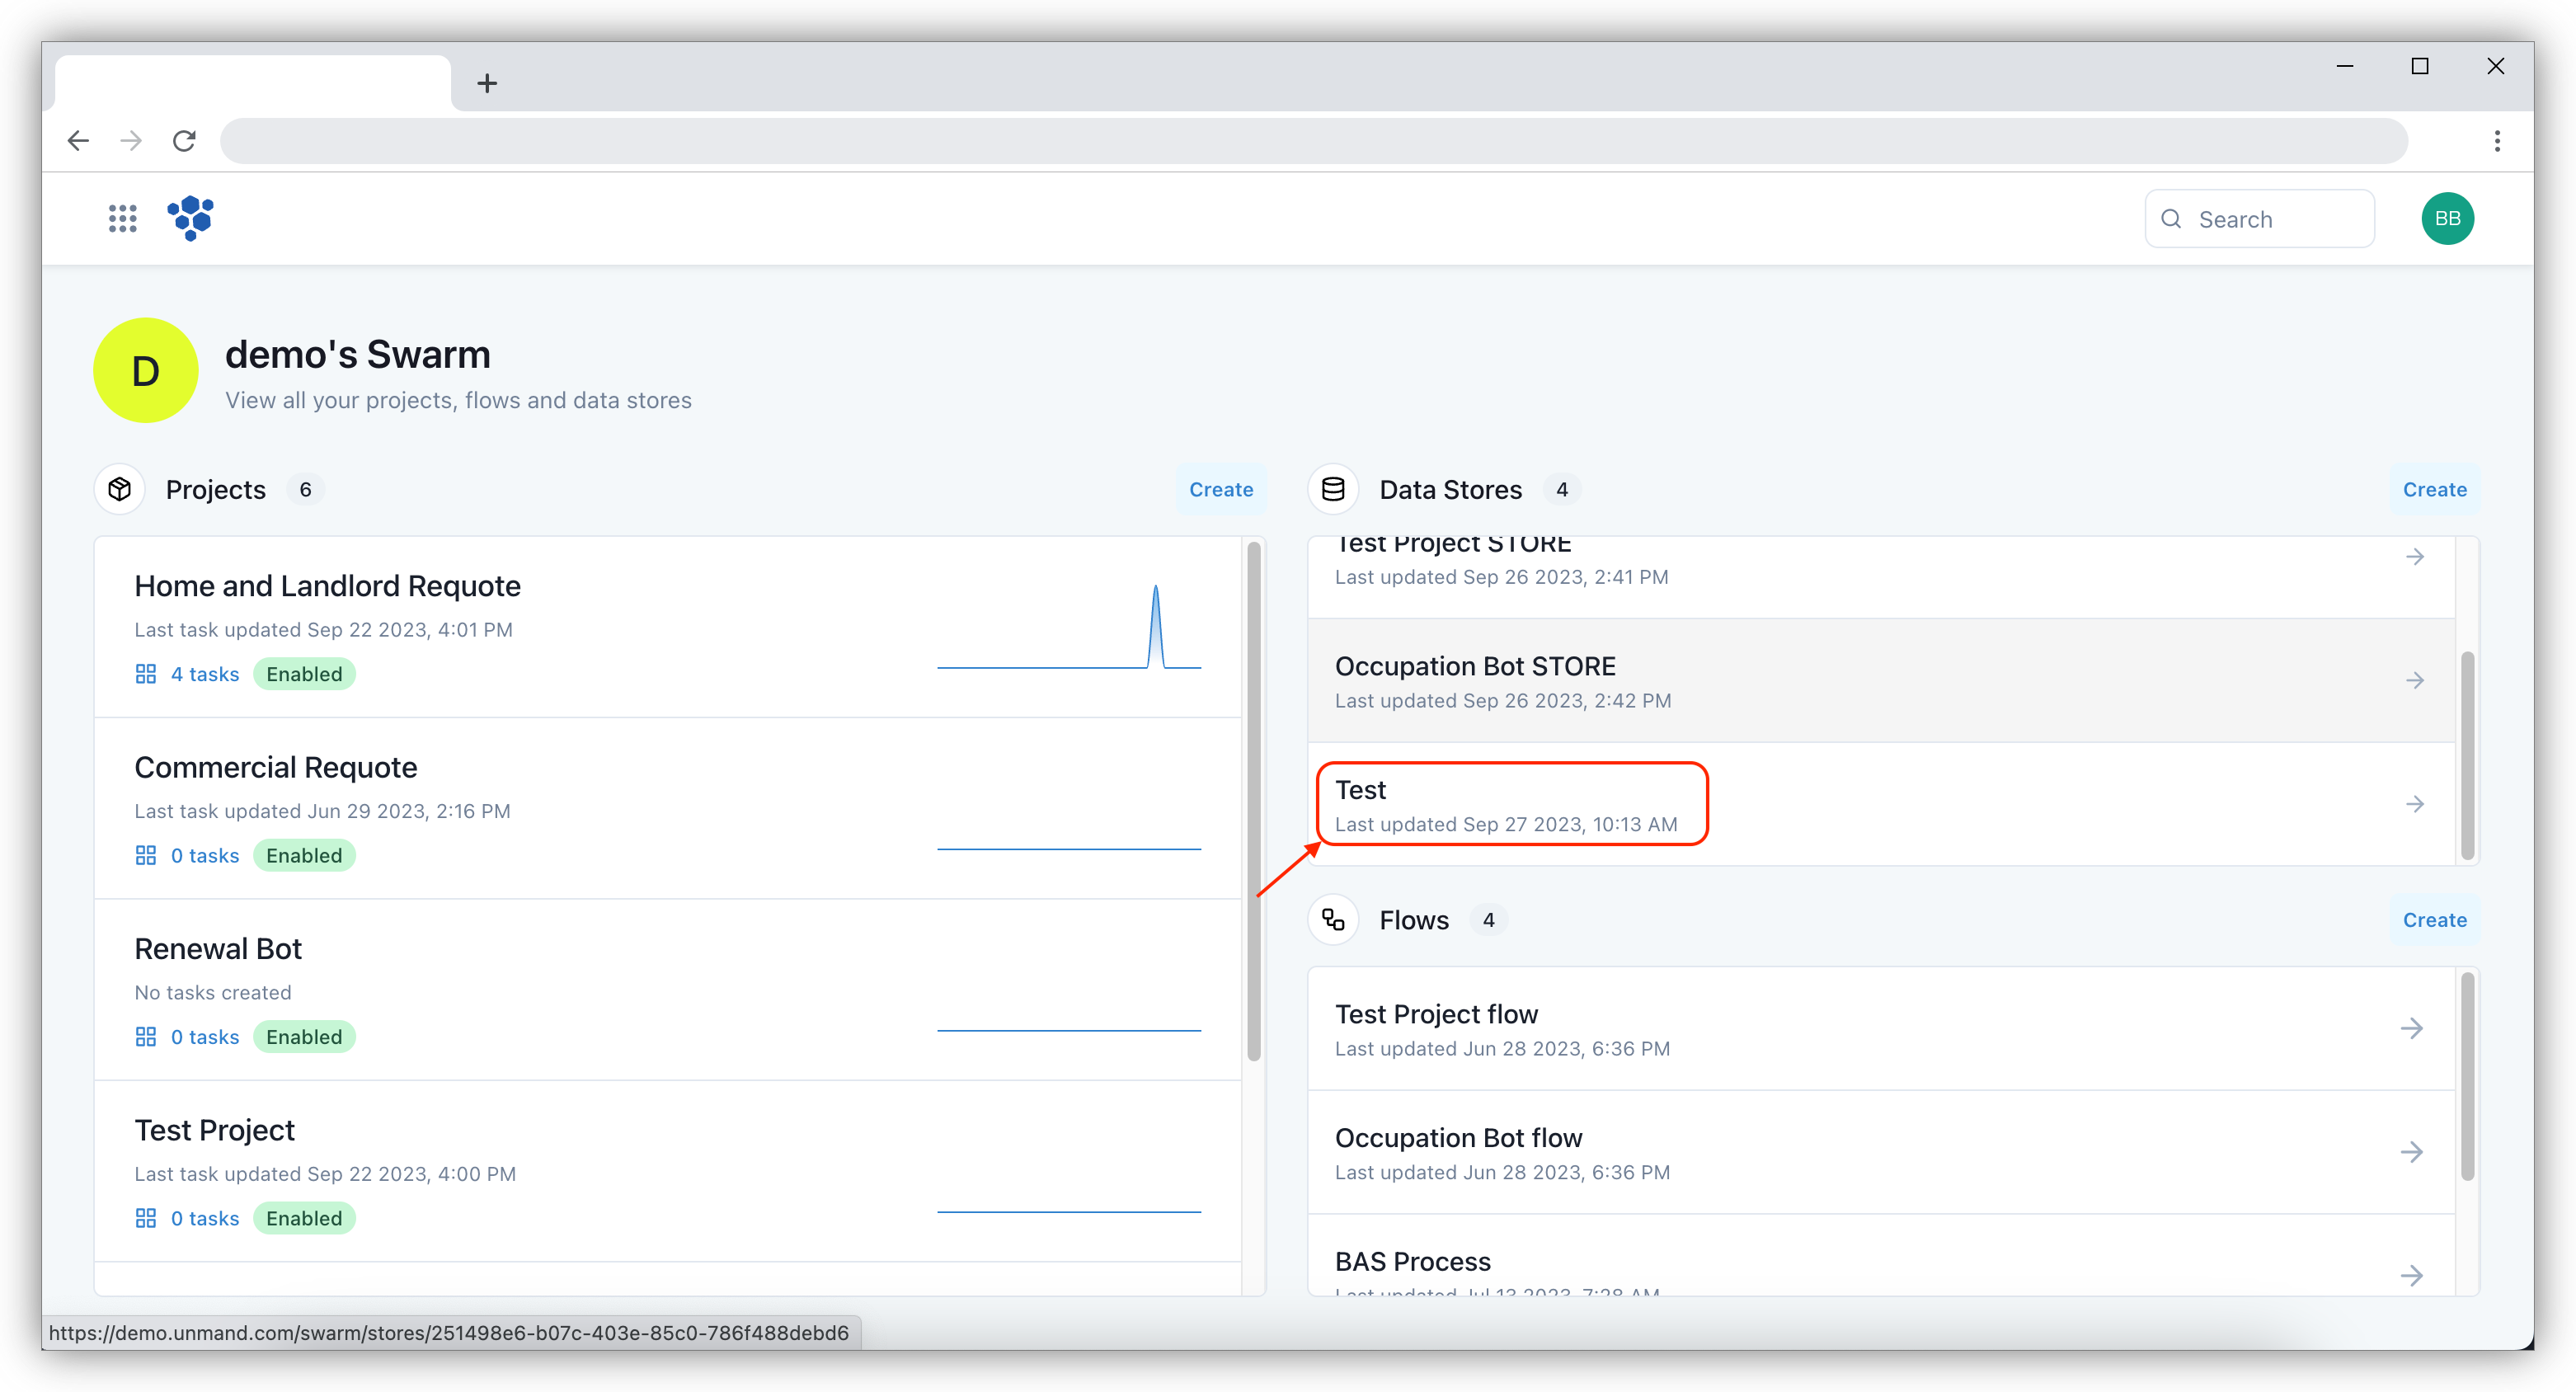The image size is (2576, 1392).
Task: Click the hexagonal logo icon
Action: pos(190,218)
